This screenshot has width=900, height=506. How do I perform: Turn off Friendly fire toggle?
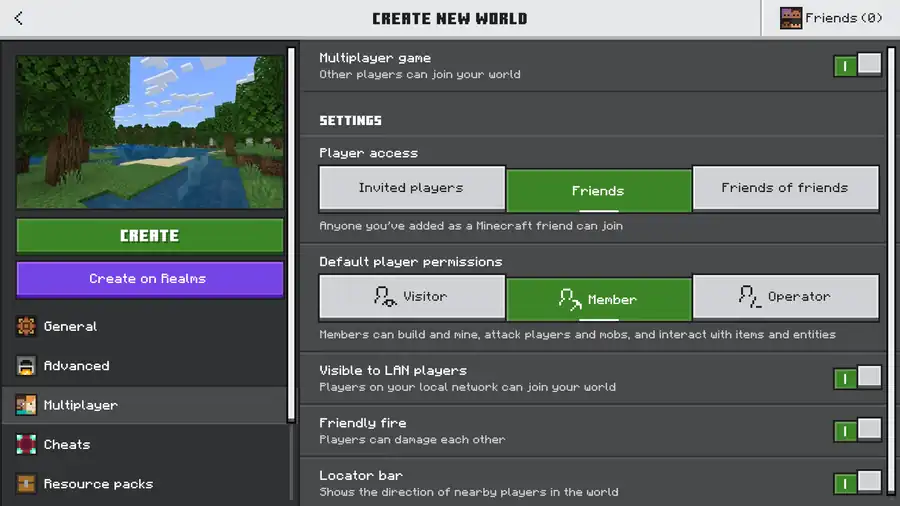[857, 430]
